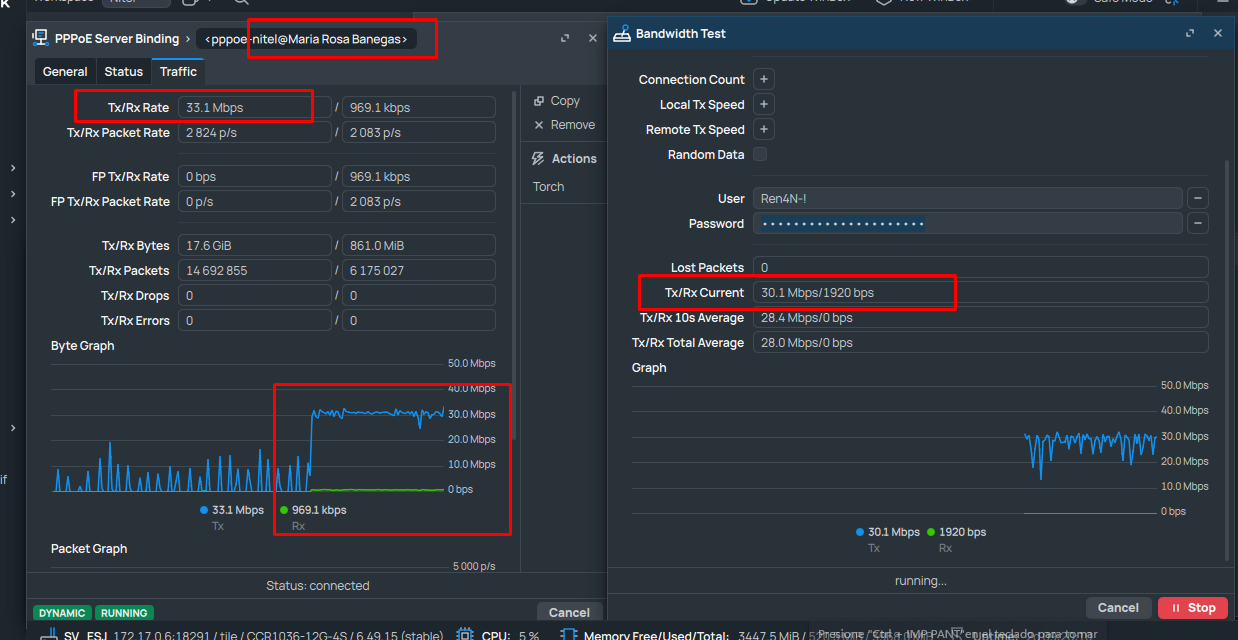This screenshot has height=640, width=1238.
Task: Click the Rx green legend dot in Byte Graph
Action: (284, 510)
